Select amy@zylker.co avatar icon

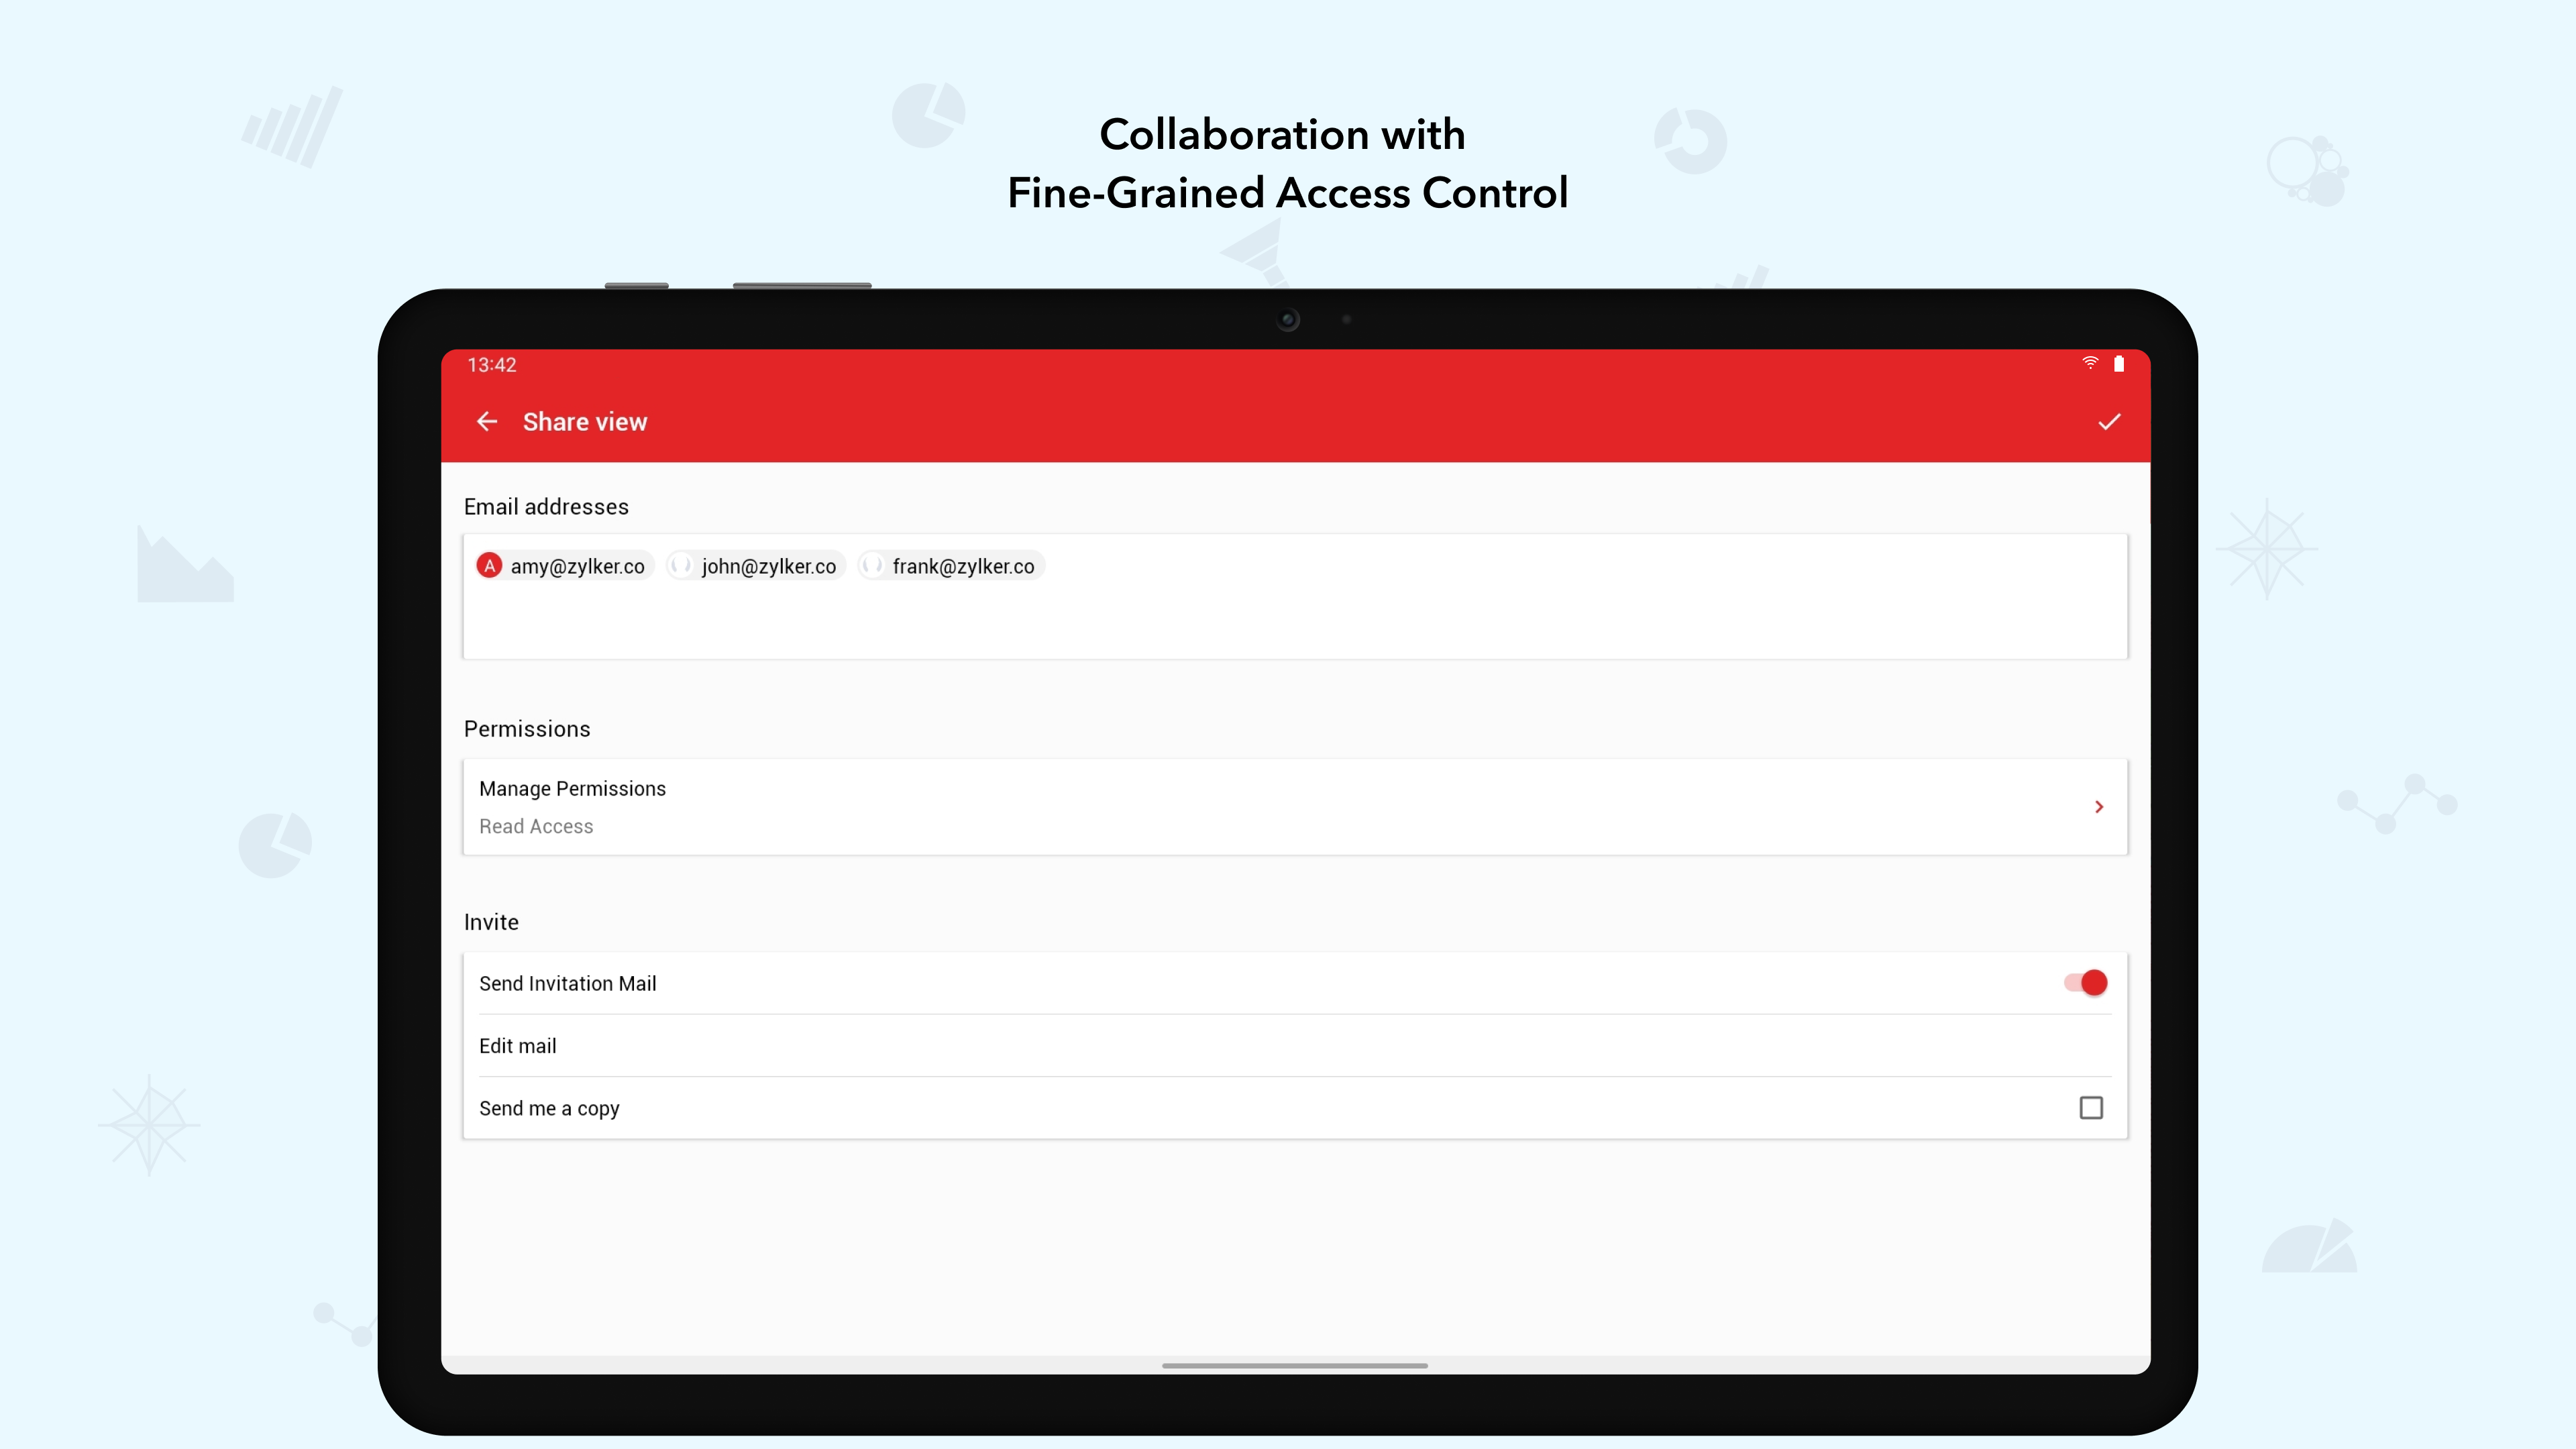(489, 566)
